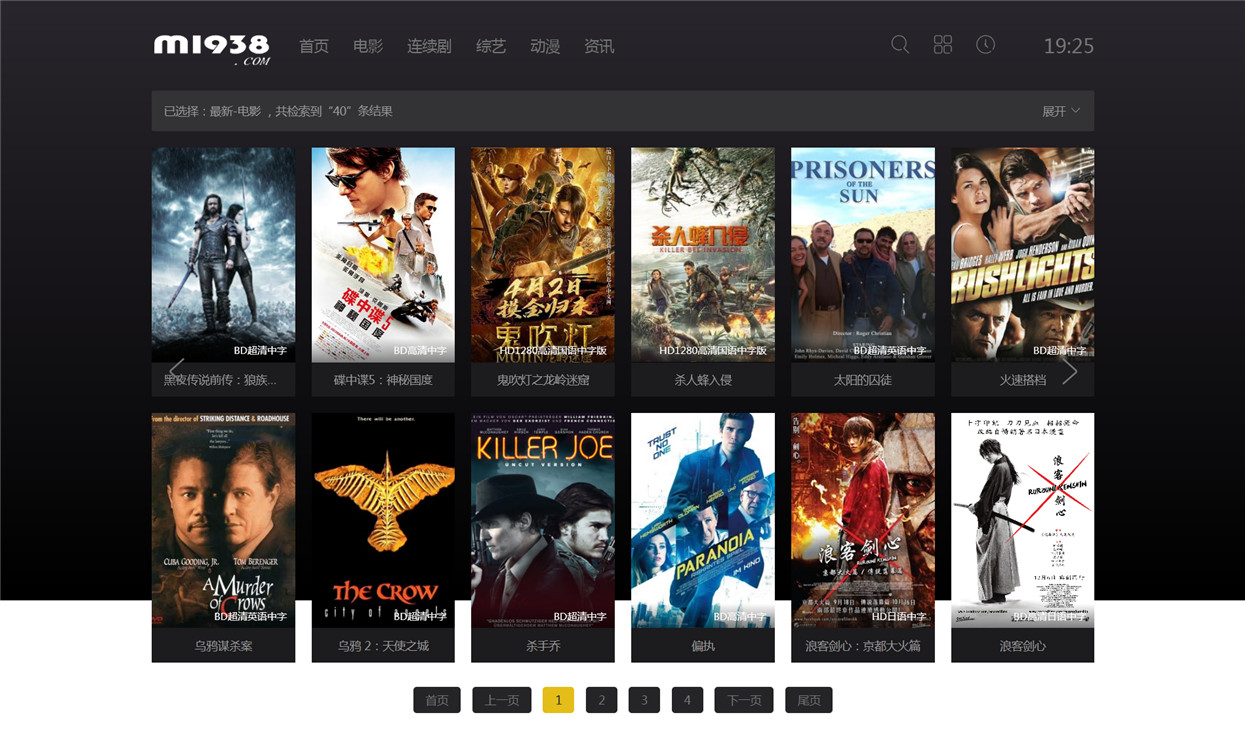Click the 下一页 pagination button
Image resolution: width=1245 pixels, height=745 pixels.
click(744, 700)
